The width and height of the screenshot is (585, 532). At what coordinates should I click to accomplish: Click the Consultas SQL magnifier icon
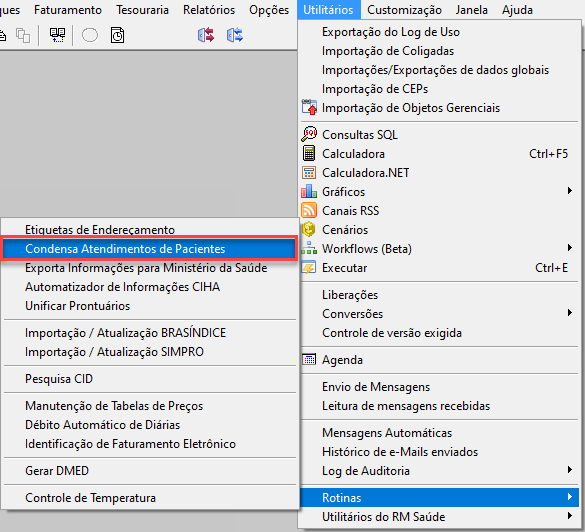(309, 134)
